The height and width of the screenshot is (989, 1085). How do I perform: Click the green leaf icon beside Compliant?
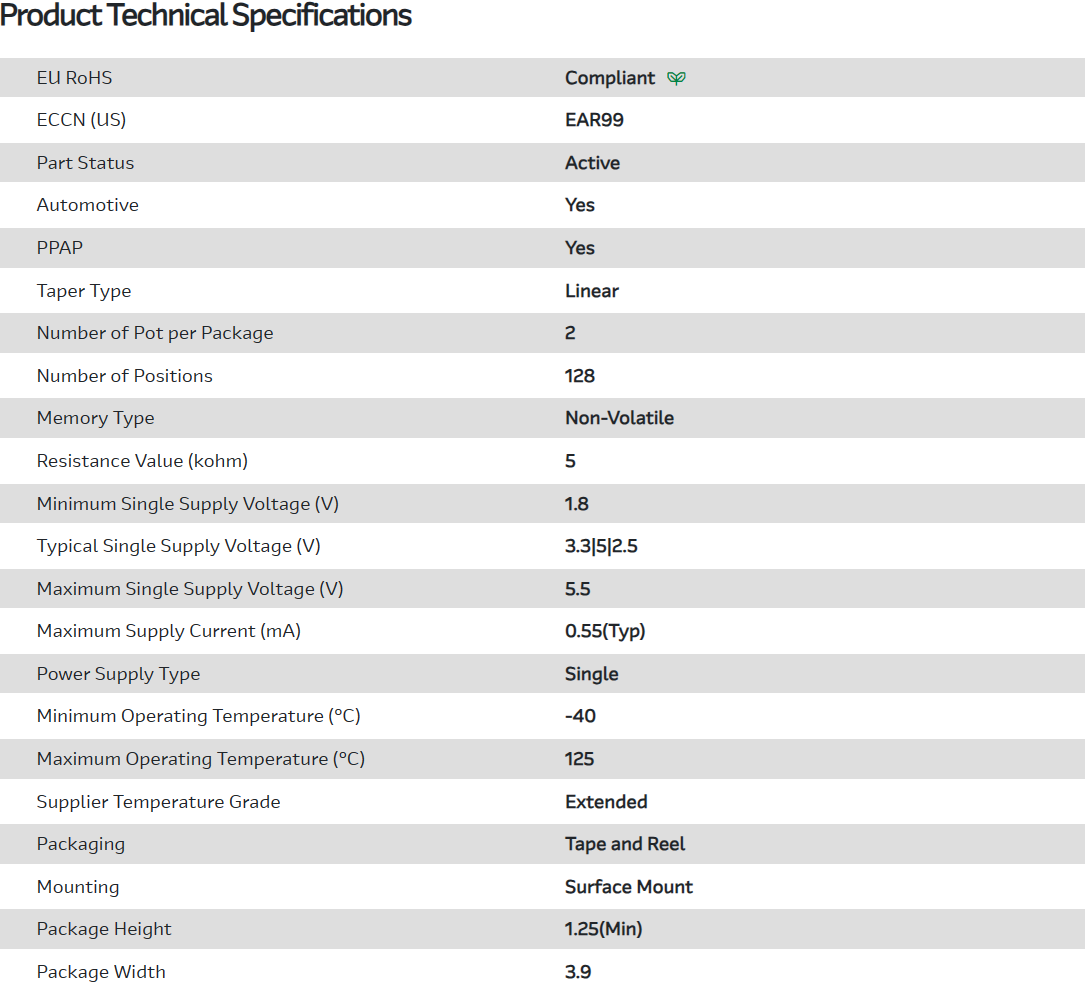point(677,78)
